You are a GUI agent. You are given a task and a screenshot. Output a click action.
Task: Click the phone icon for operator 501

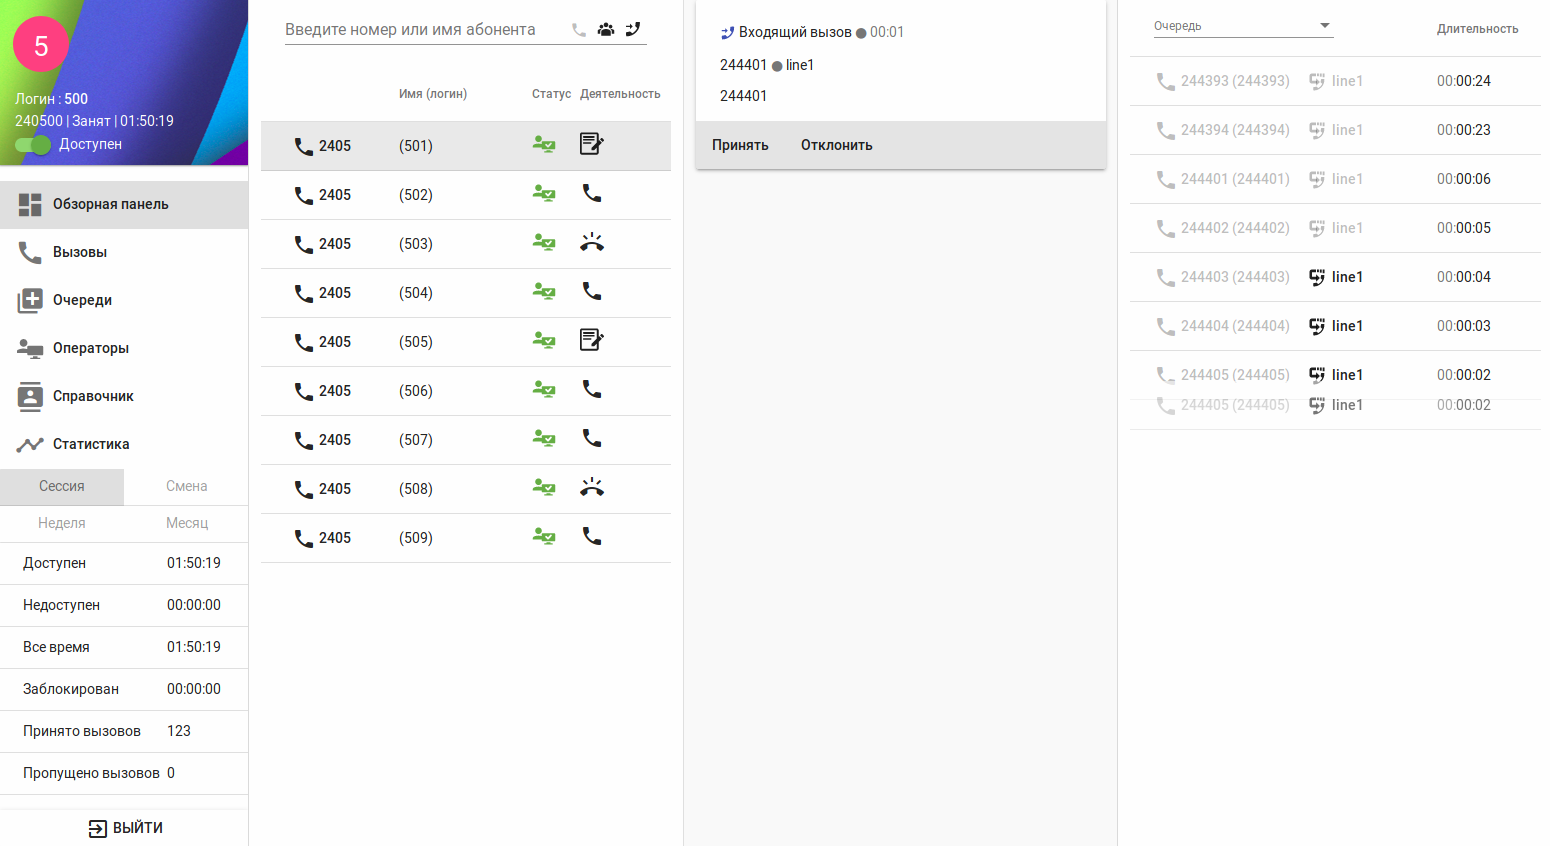click(x=304, y=146)
